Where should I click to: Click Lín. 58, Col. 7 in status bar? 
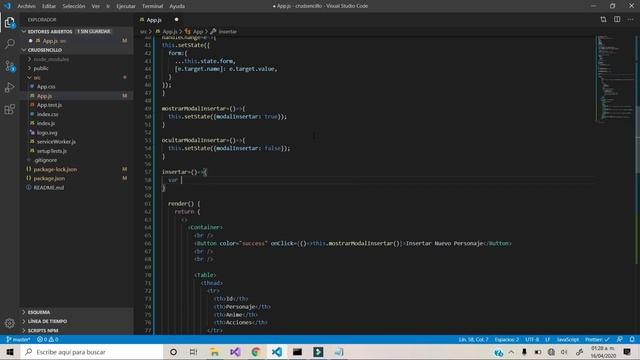pos(473,339)
